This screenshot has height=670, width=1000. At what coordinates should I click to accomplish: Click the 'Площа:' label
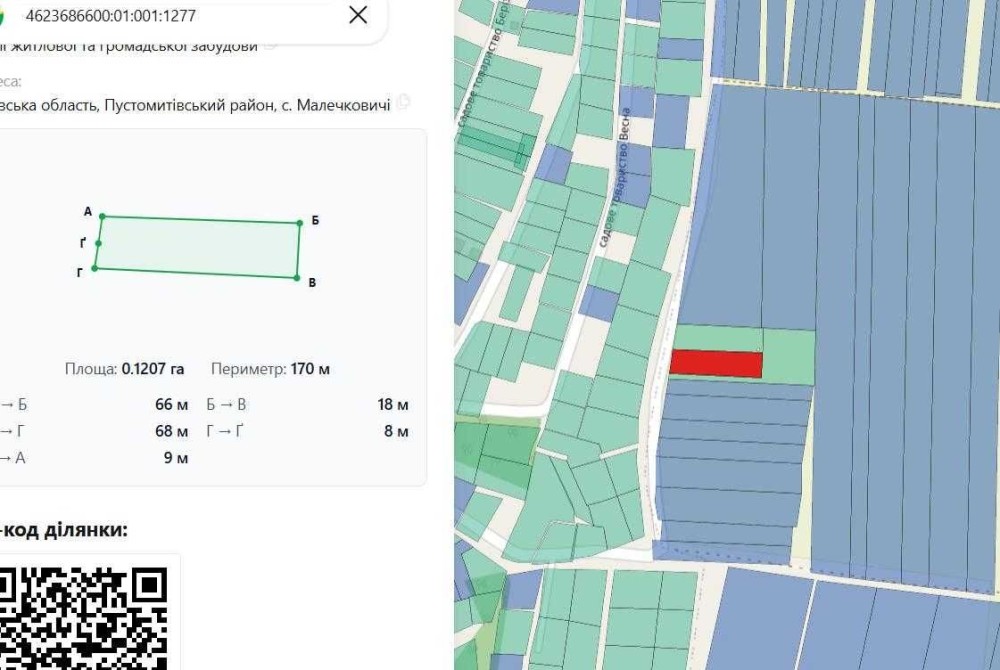(91, 369)
